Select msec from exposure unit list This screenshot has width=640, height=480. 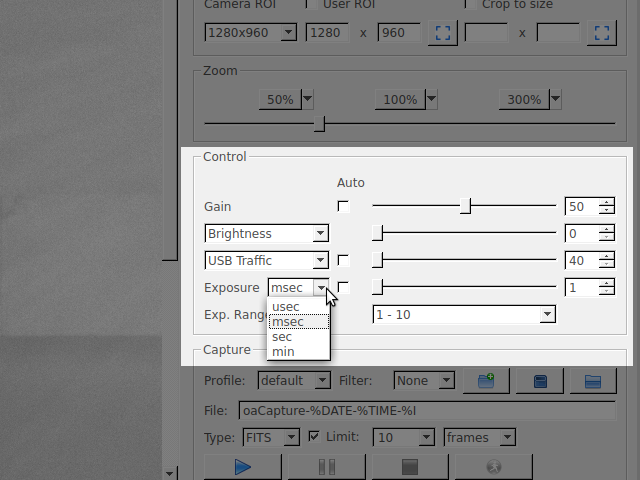click(298, 322)
